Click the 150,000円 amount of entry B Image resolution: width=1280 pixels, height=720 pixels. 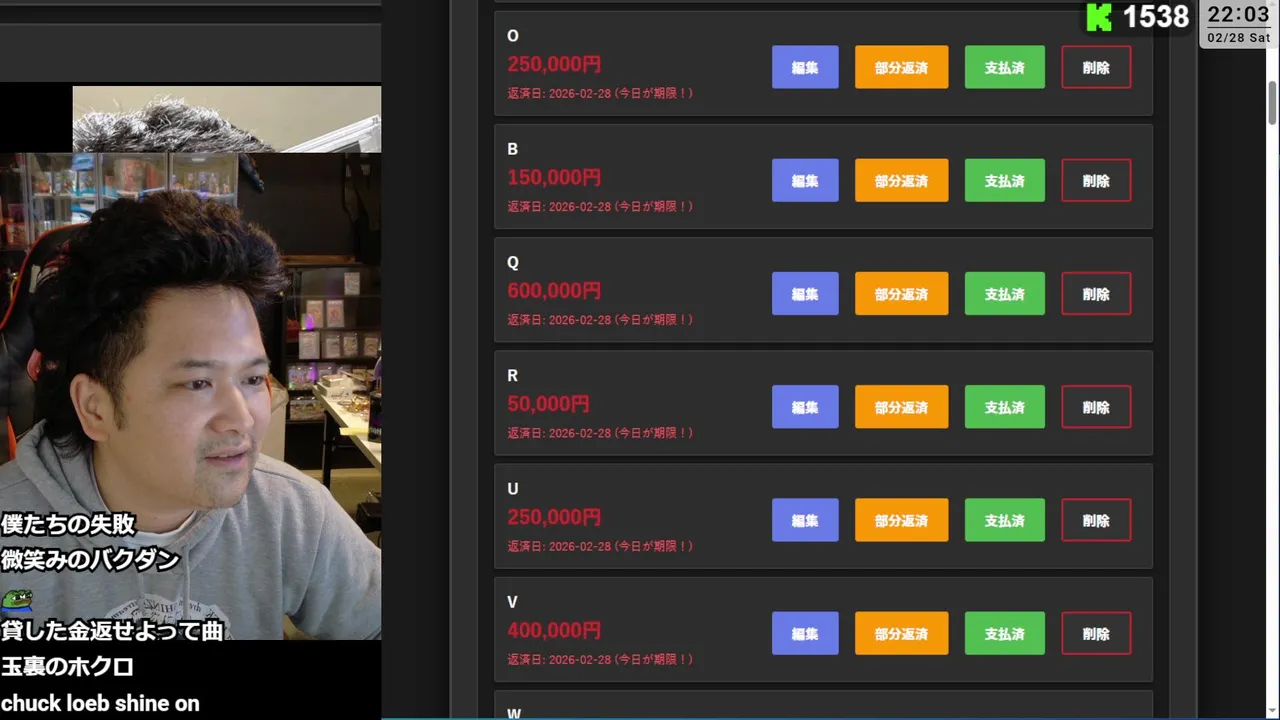[554, 177]
